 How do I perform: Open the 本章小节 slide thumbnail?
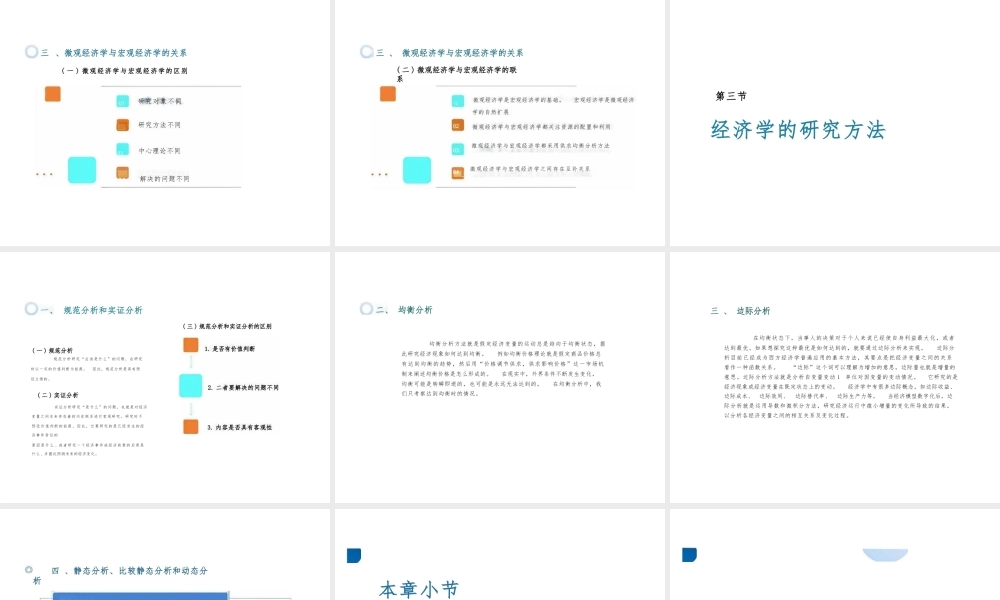click(499, 555)
